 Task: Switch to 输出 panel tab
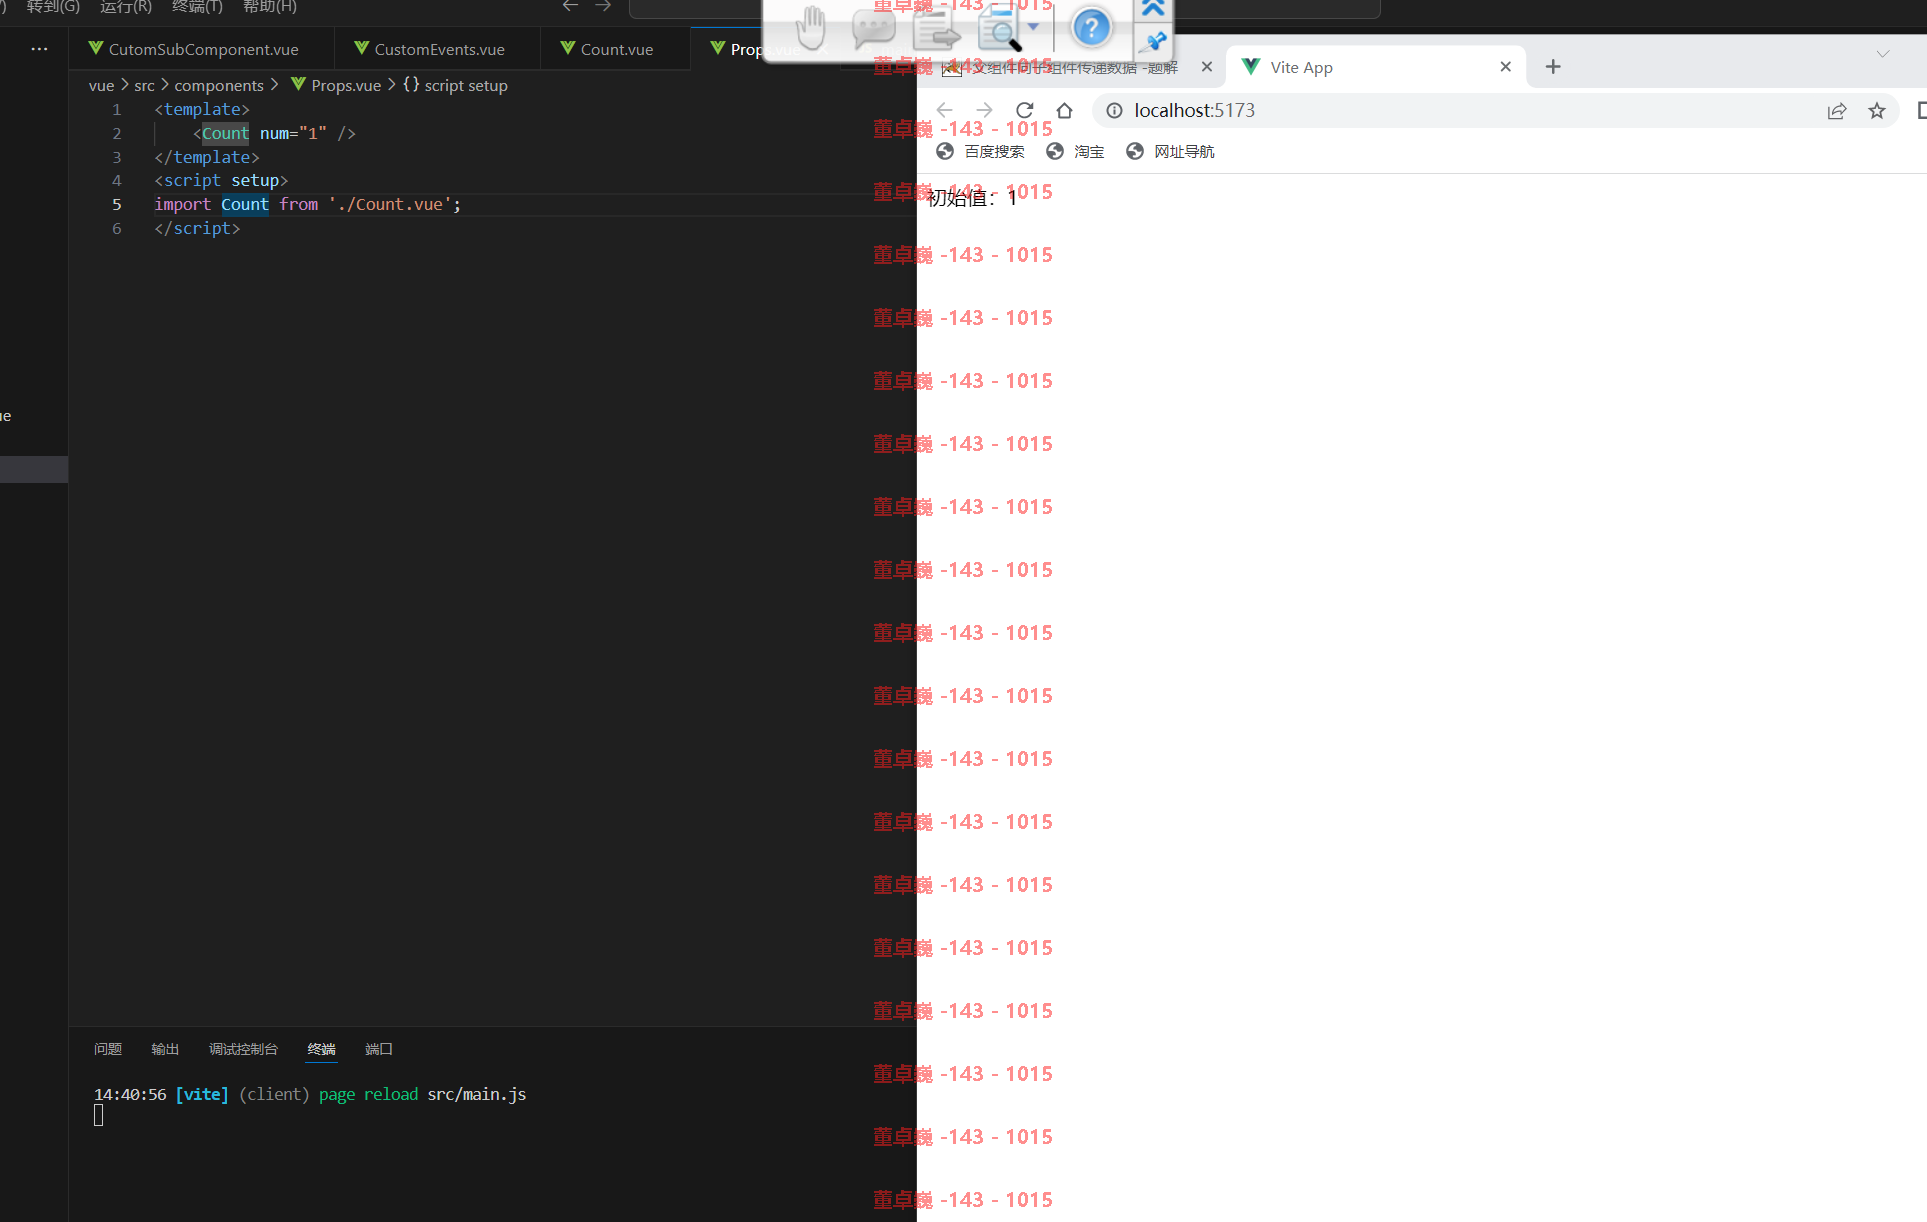pos(165,1049)
